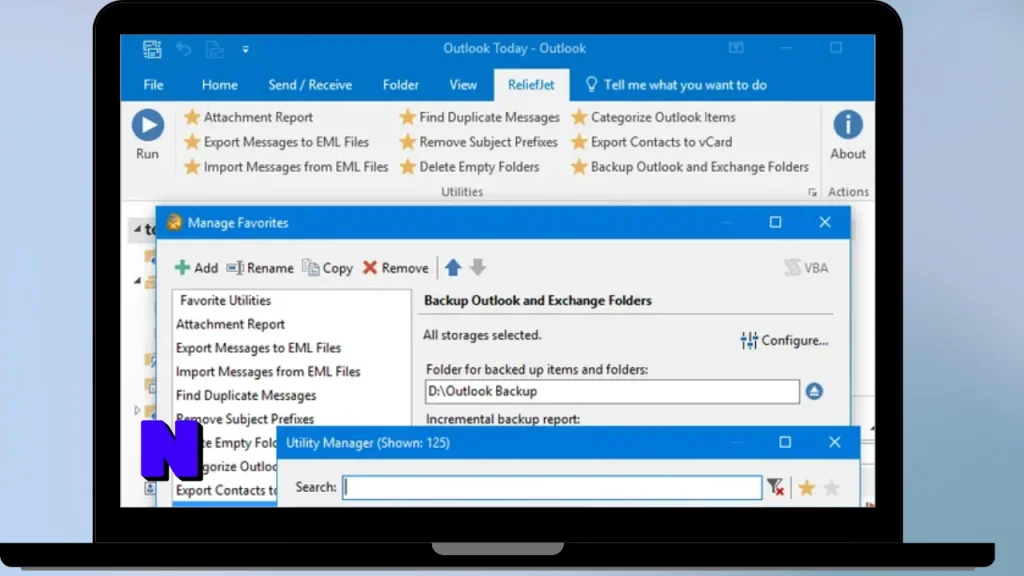Click Export Contacts to vCard in ribbon

tap(652, 142)
